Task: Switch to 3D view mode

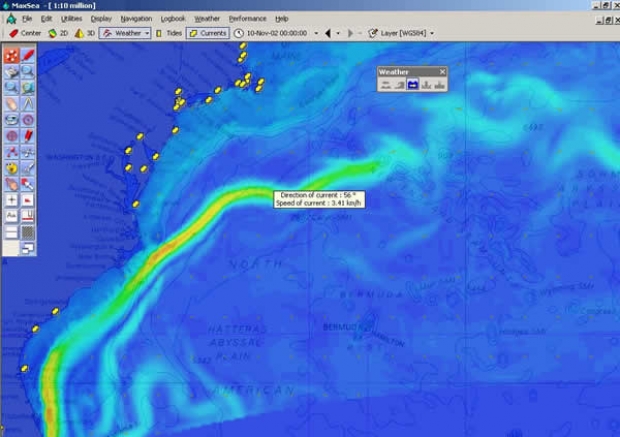Action: pyautogui.click(x=86, y=33)
